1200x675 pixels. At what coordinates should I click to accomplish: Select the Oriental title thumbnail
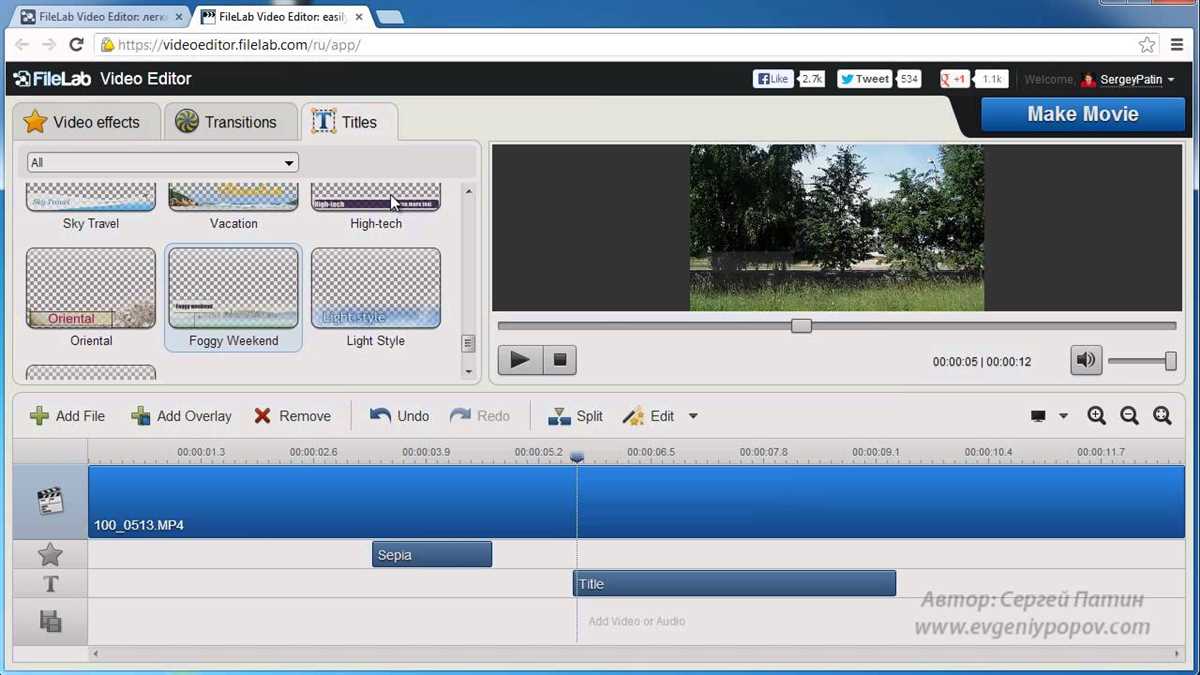tap(91, 289)
